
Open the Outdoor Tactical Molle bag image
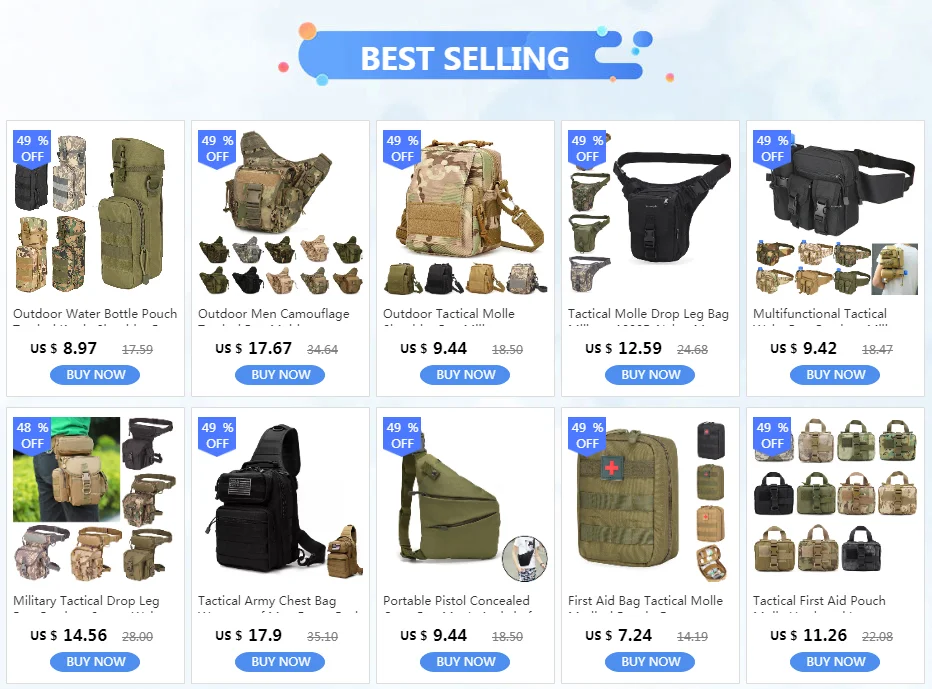465,213
